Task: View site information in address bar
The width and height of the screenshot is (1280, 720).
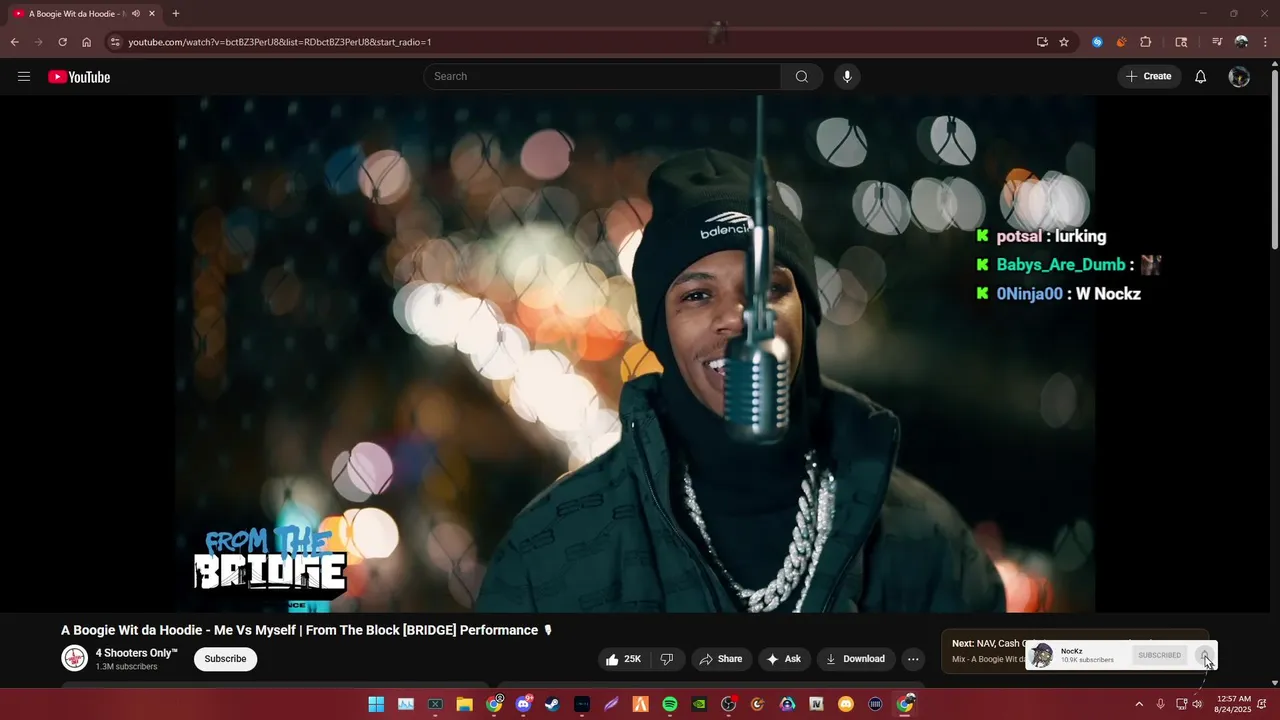Action: pos(115,42)
